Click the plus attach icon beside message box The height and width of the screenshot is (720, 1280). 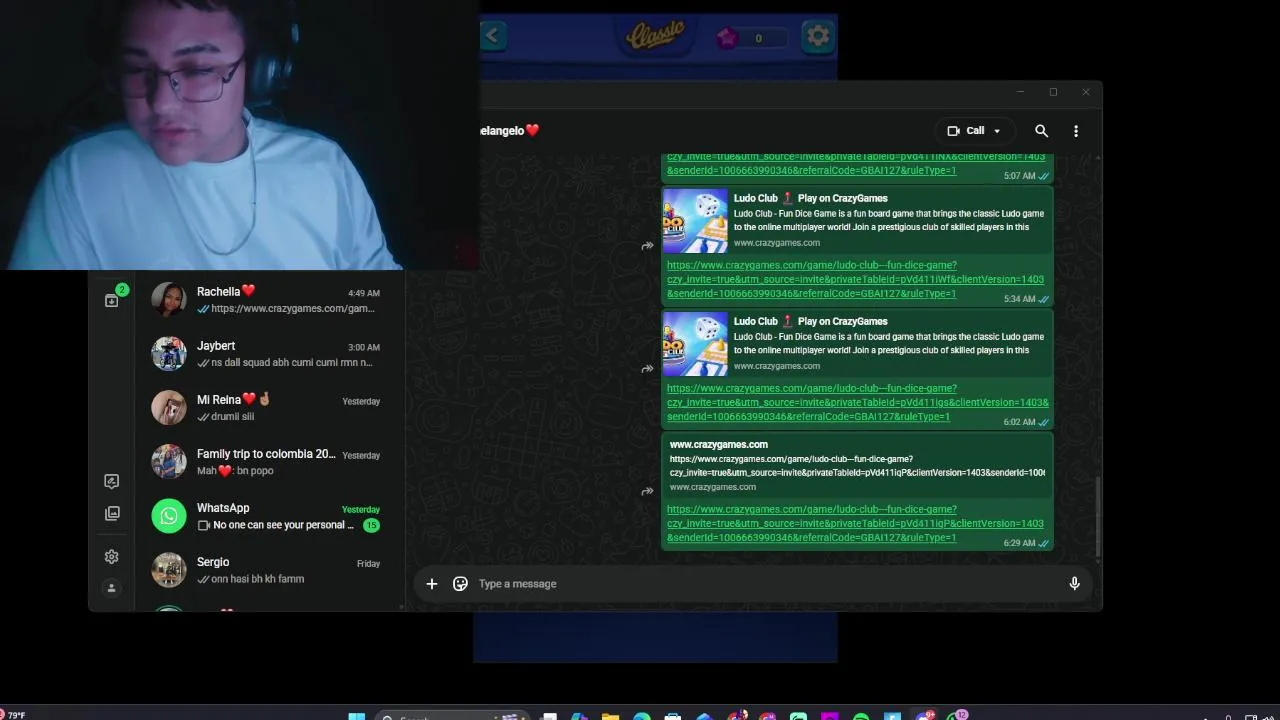(432, 584)
